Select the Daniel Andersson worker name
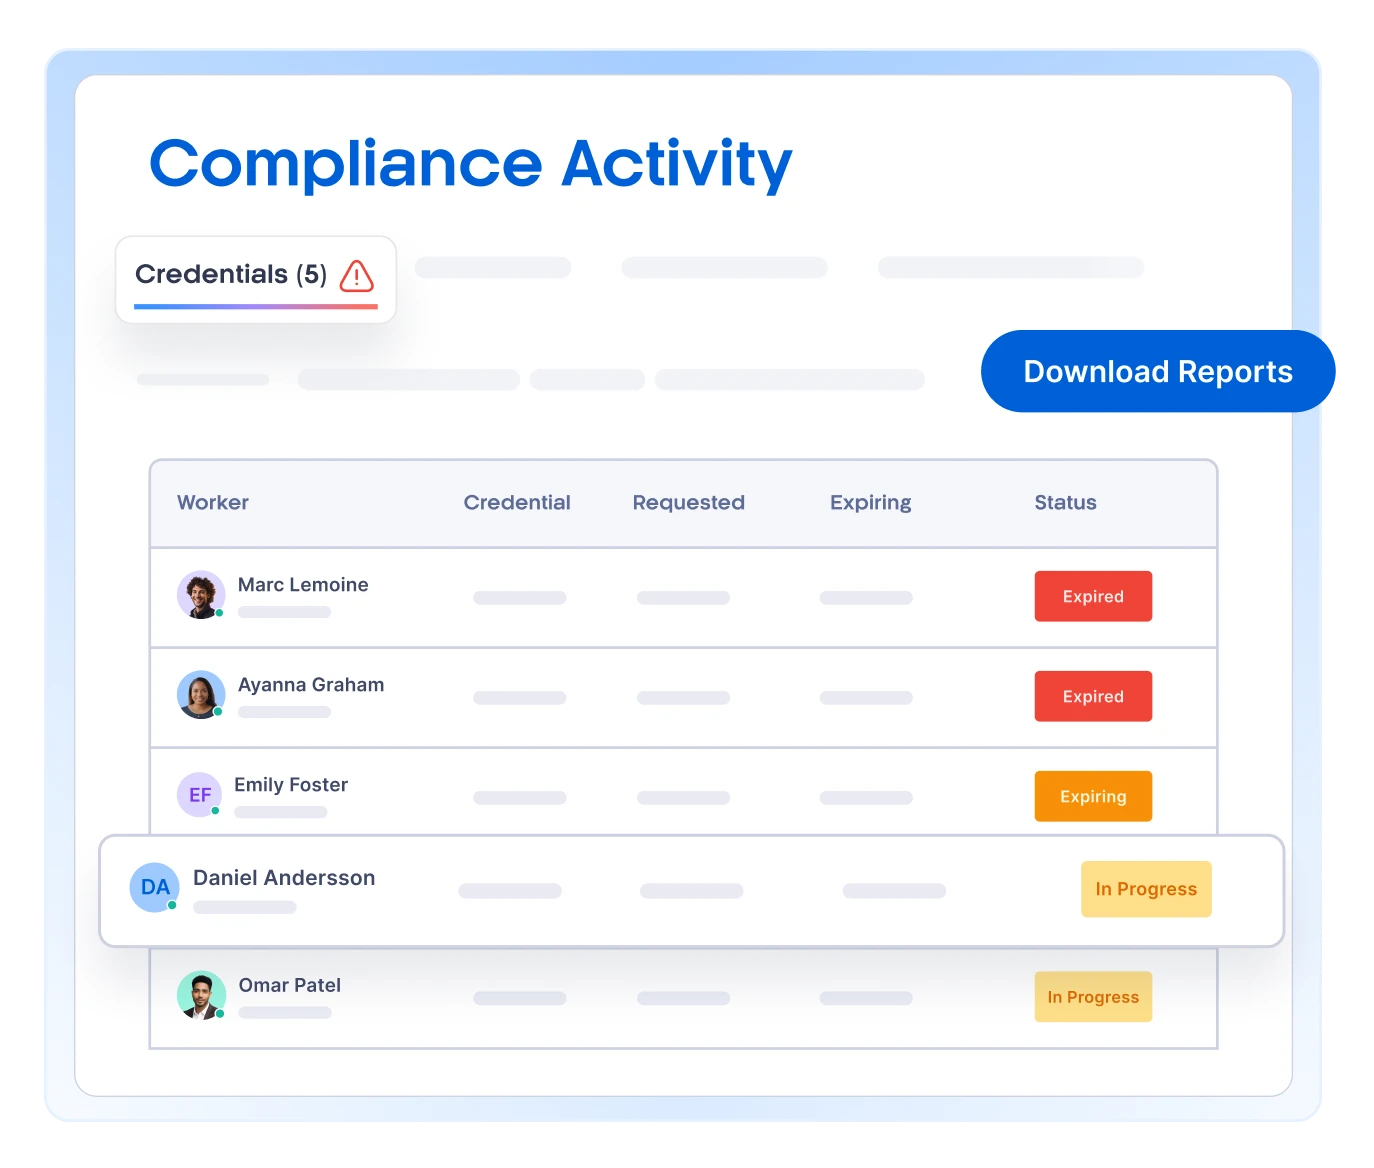 284,878
